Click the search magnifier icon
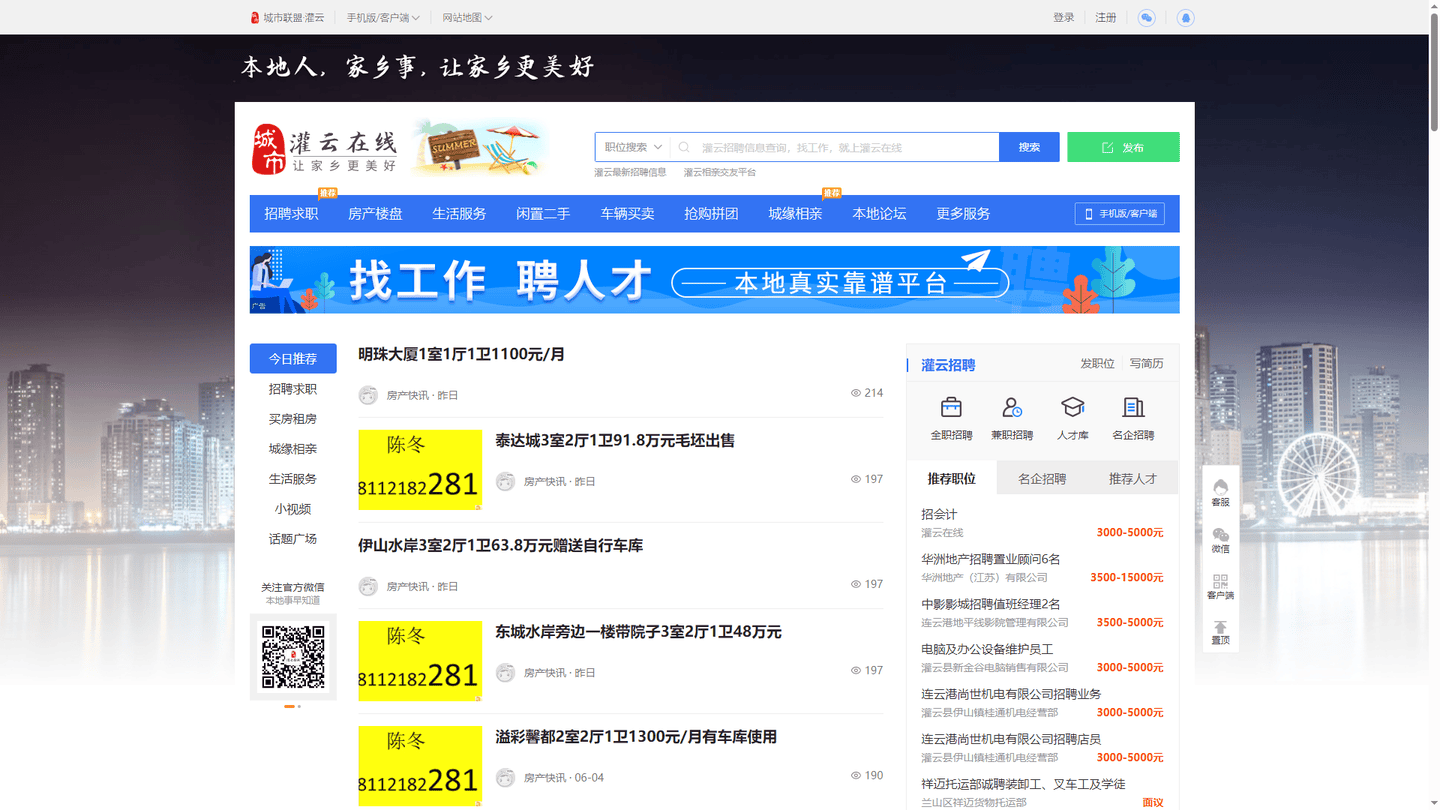This screenshot has height=810, width=1440. [685, 147]
